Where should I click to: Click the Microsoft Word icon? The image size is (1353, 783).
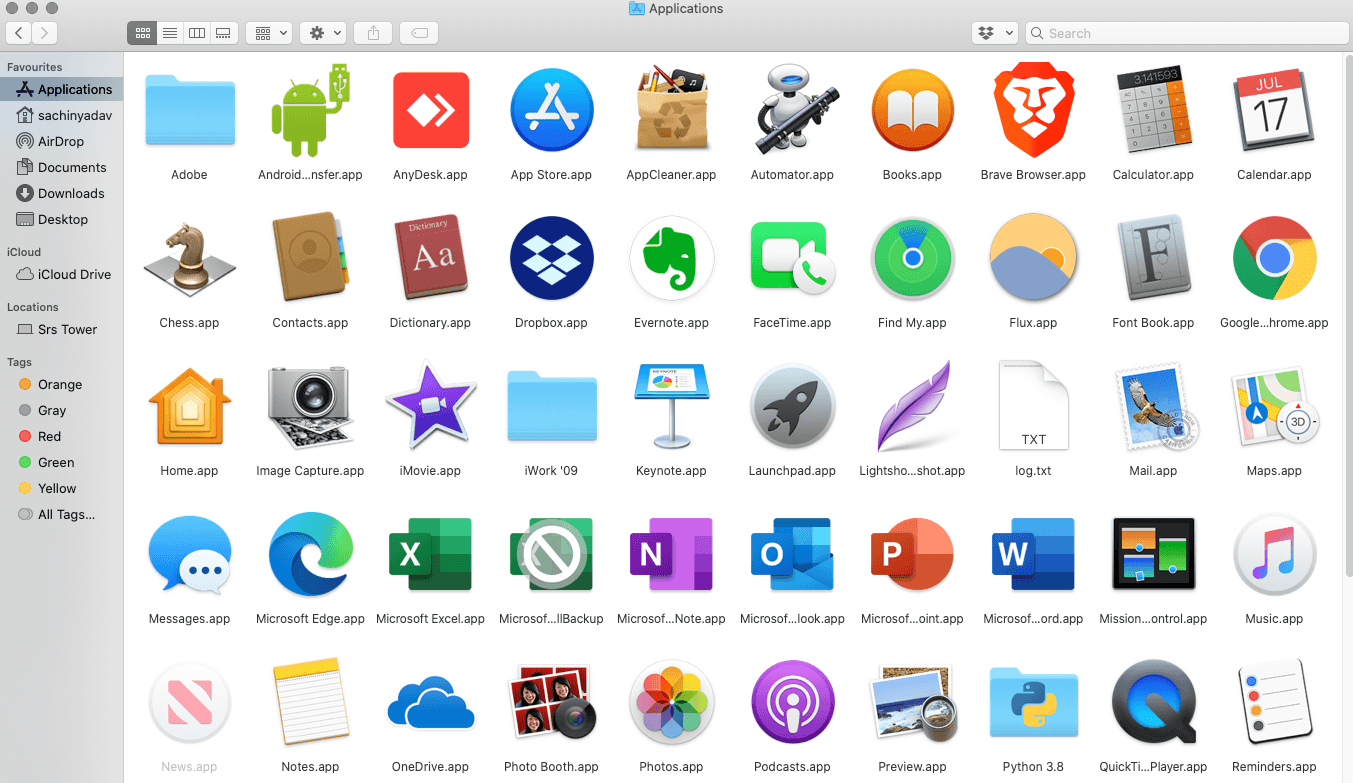point(1034,554)
